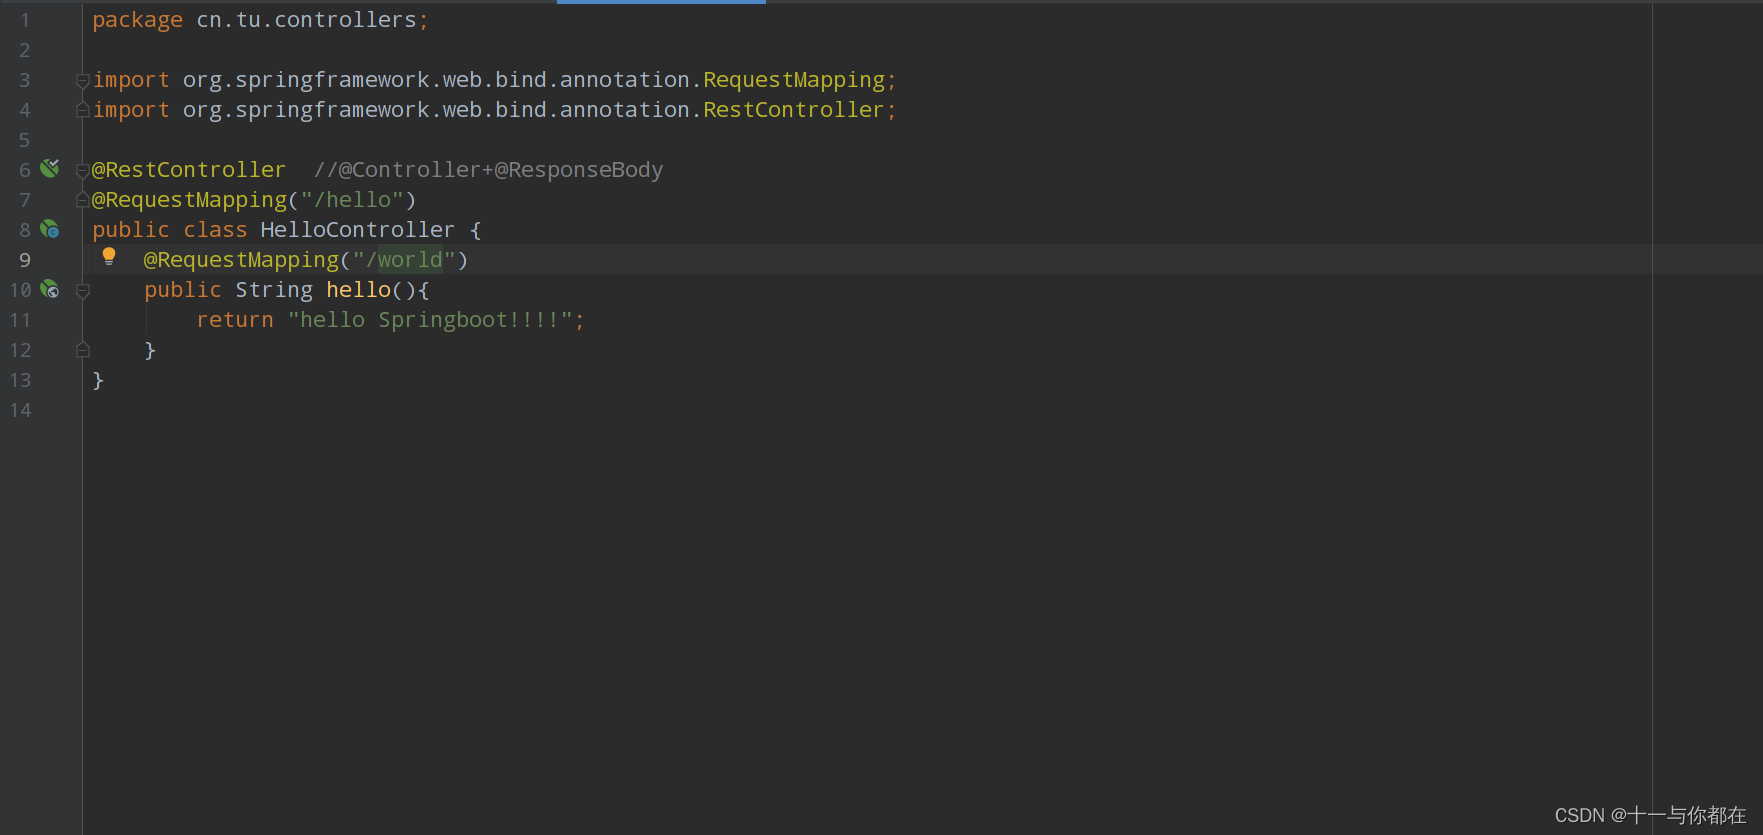The width and height of the screenshot is (1763, 835).
Task: Click the package path 'org.springframework.web.bind.annotation' on line 3
Action: pyautogui.click(x=436, y=80)
